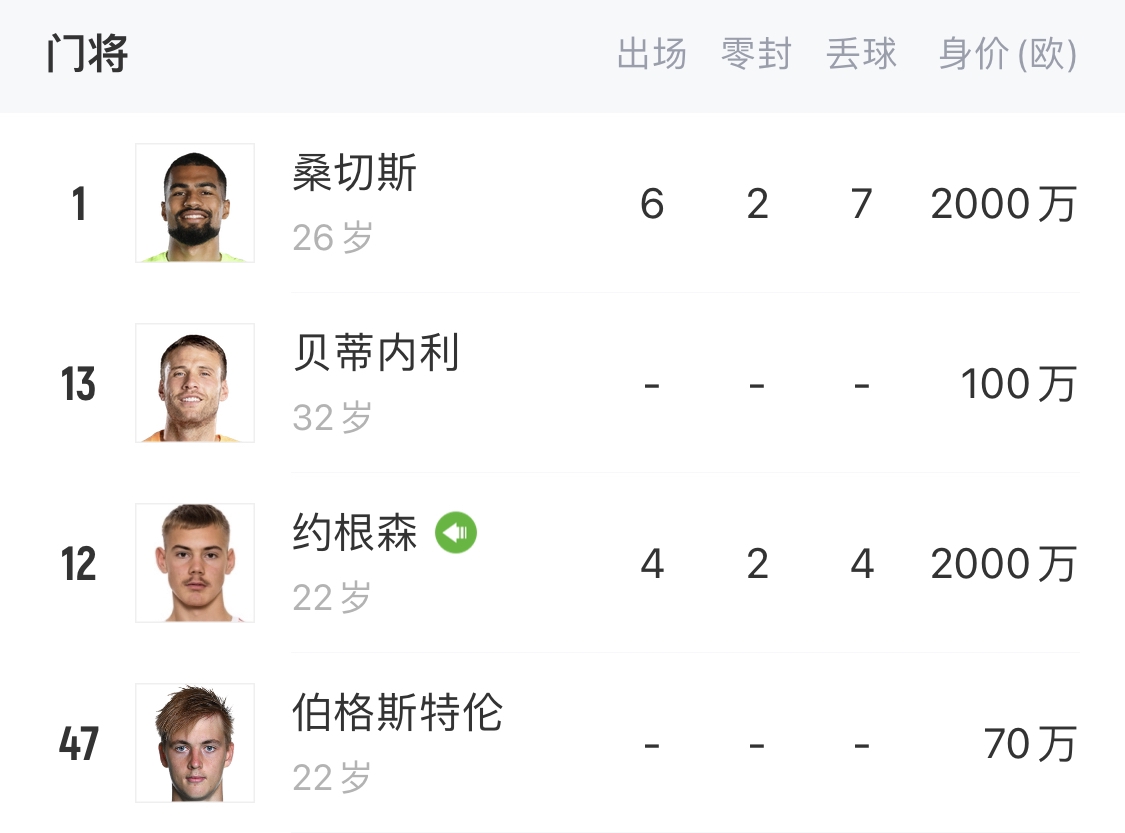
Task: Click the 门将 section title
Action: pyautogui.click(x=87, y=54)
